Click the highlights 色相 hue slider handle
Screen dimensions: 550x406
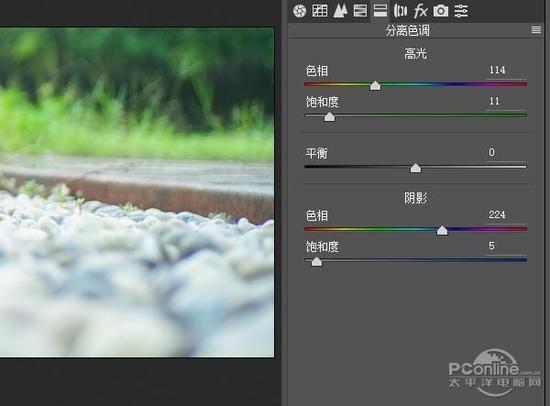tap(375, 85)
